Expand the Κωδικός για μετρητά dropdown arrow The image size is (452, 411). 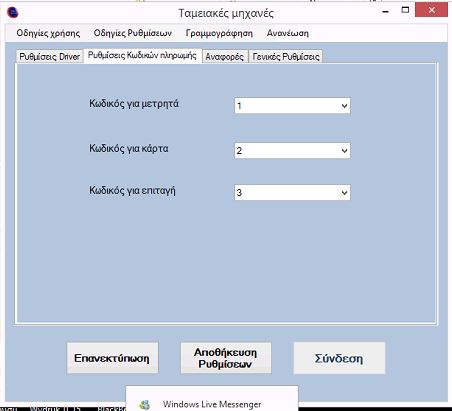pyautogui.click(x=344, y=106)
